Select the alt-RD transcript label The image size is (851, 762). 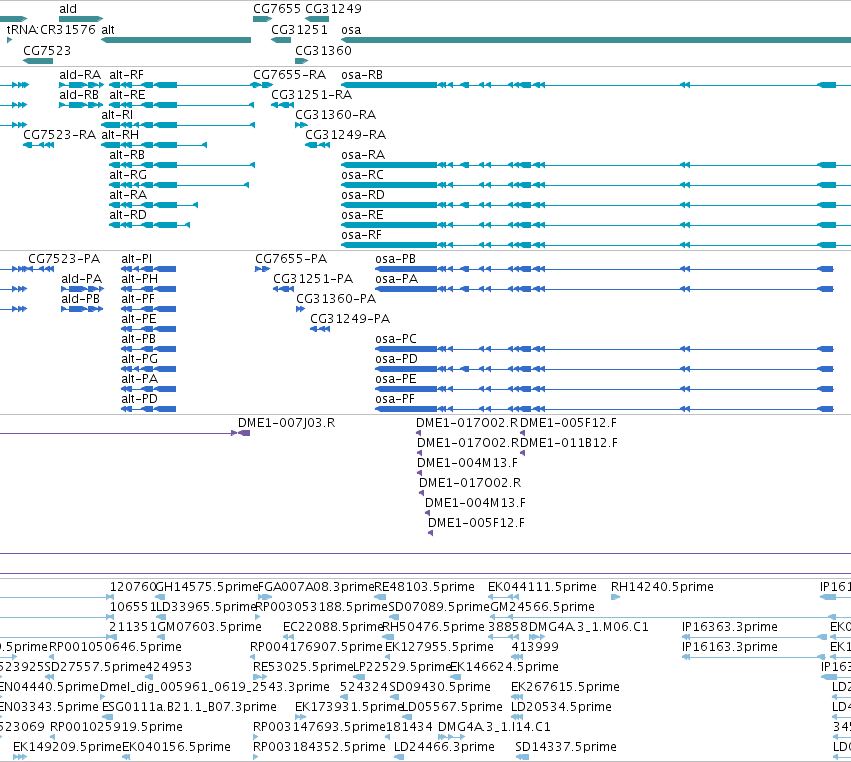(x=128, y=214)
